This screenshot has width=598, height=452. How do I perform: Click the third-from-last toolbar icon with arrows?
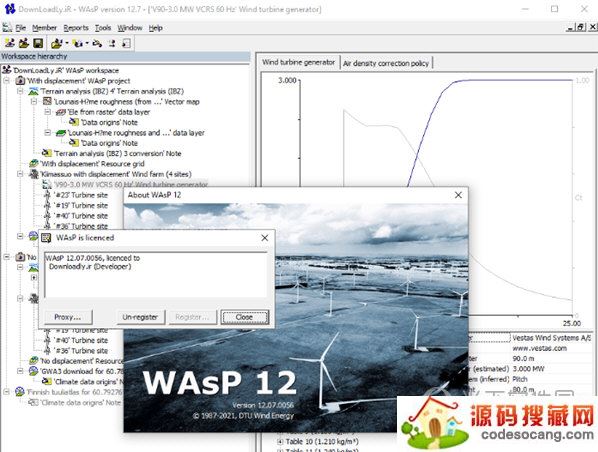pyautogui.click(x=97, y=43)
